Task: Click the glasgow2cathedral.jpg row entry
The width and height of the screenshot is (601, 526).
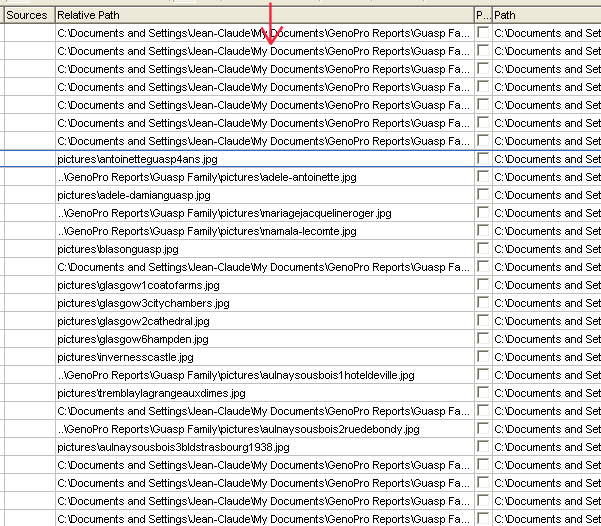Action: point(133,321)
